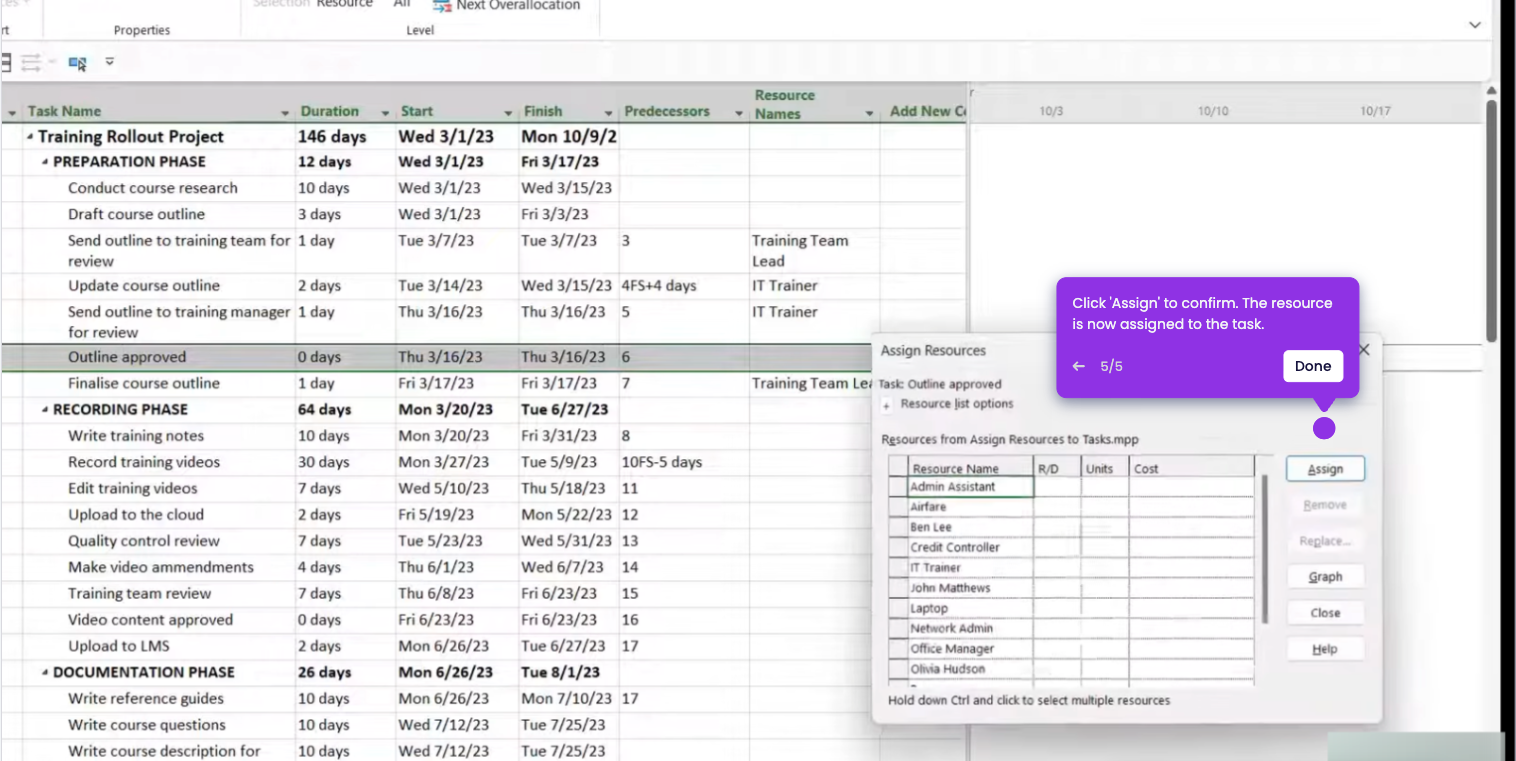Click the Resource Name header in the dialog
The image size is (1516, 761).
point(971,468)
